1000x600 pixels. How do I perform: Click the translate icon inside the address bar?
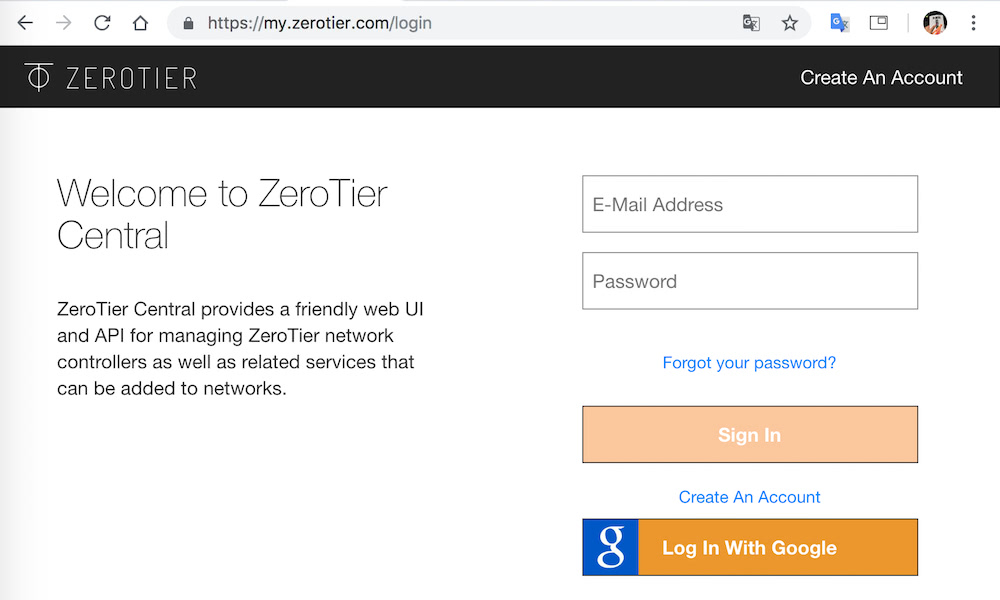coord(751,24)
